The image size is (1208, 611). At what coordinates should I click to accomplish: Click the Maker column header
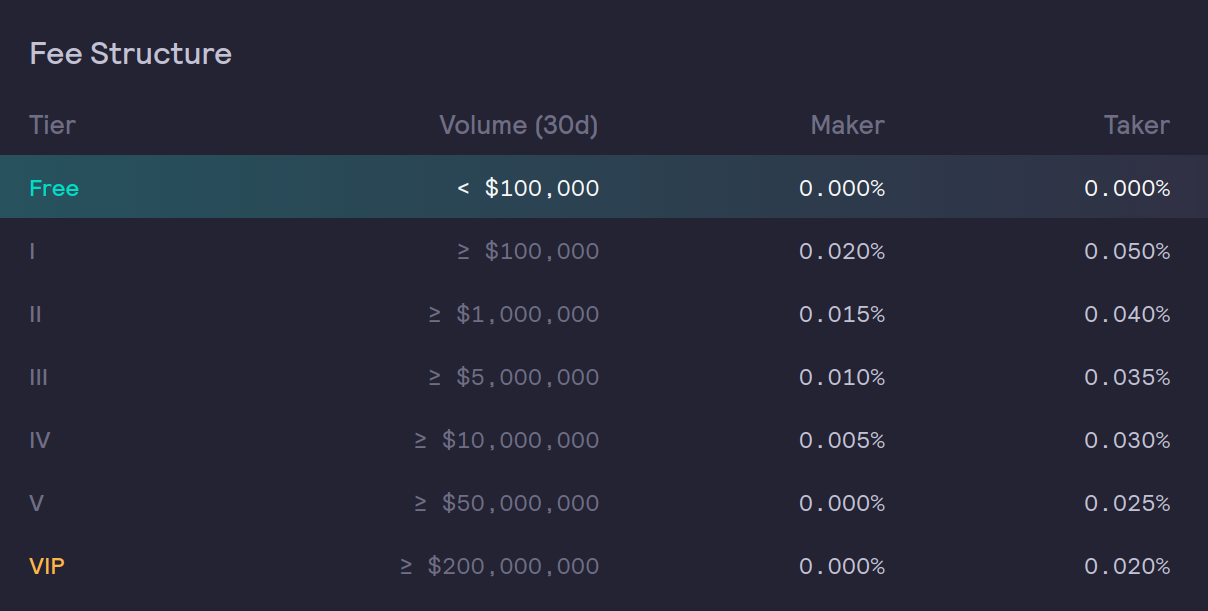coord(847,125)
